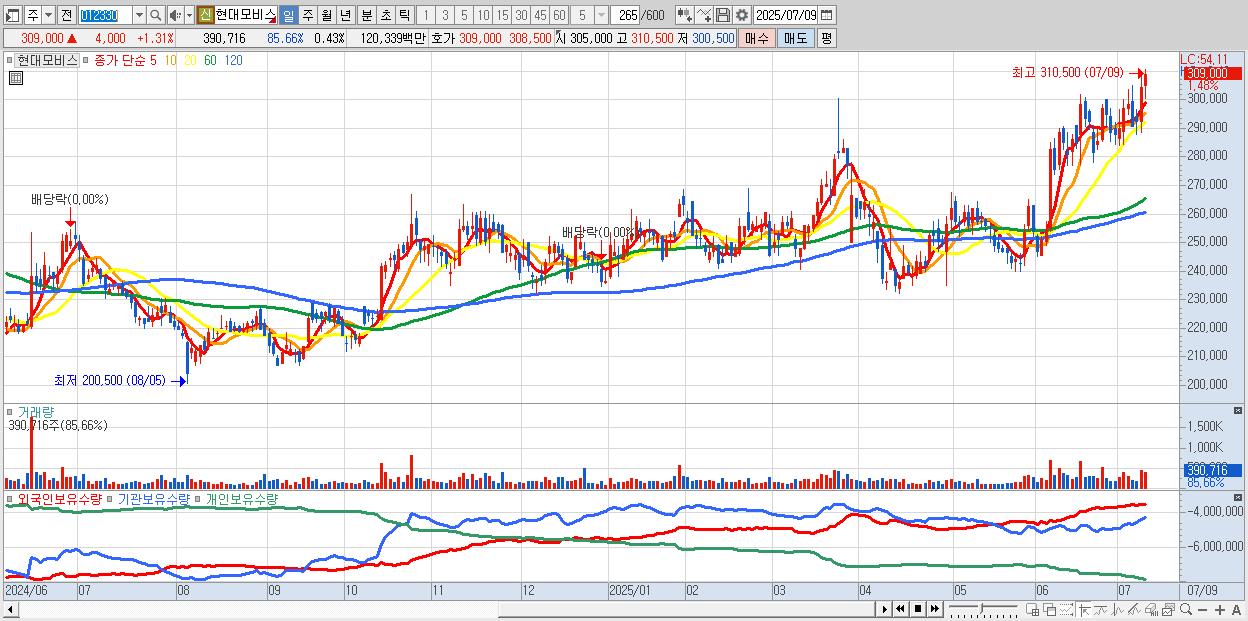Switch to 틱 tick chart period
1248x621 pixels.
[404, 15]
